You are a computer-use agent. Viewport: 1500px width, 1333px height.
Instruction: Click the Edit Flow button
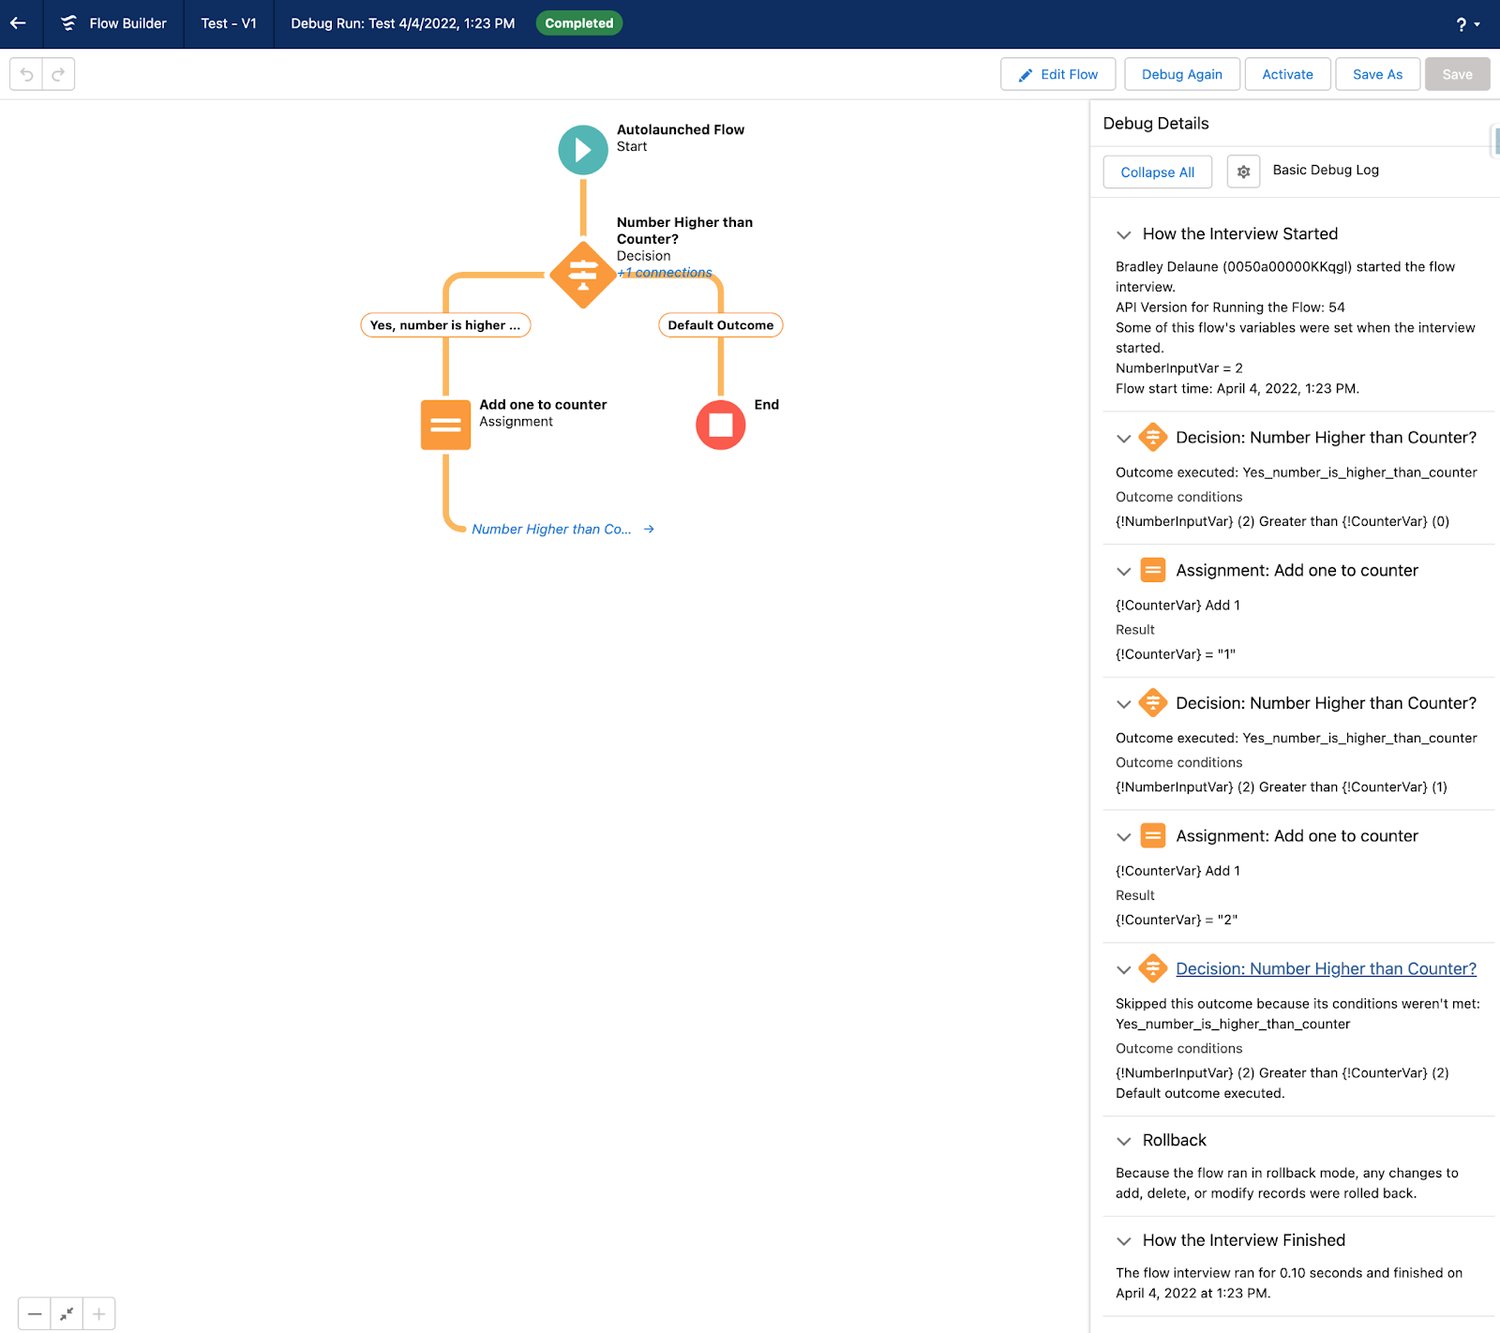pyautogui.click(x=1057, y=73)
